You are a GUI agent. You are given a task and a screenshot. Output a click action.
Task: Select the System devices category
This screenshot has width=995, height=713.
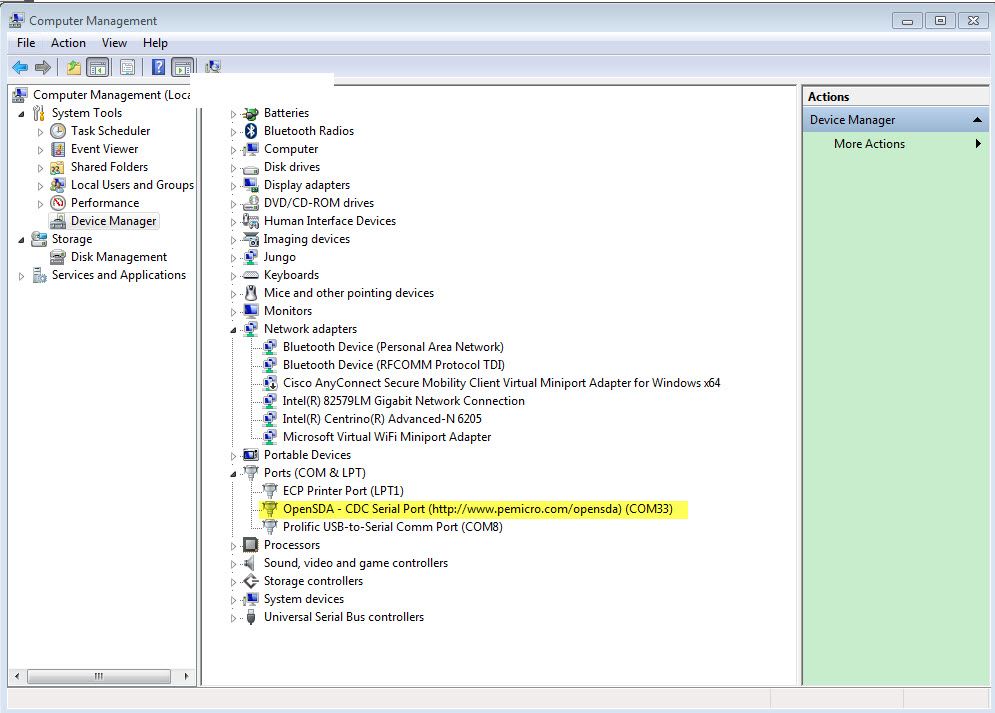303,599
